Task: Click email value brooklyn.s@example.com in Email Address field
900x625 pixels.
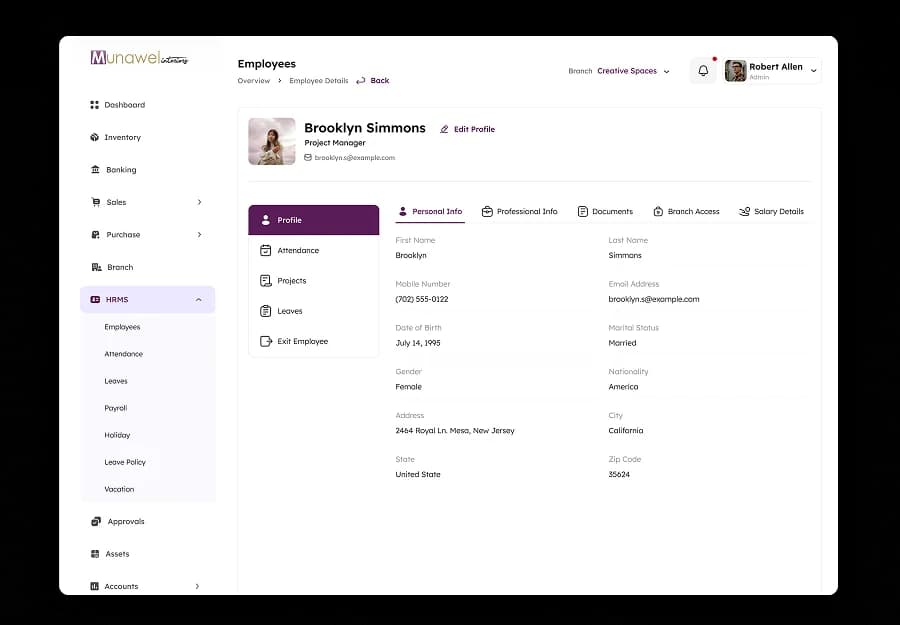Action: [x=654, y=299]
